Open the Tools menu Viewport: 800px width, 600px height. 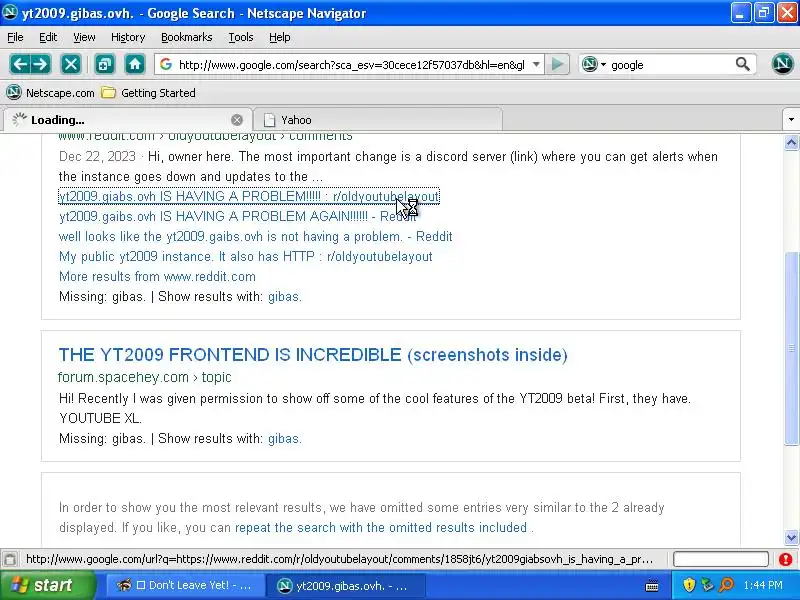tap(241, 37)
